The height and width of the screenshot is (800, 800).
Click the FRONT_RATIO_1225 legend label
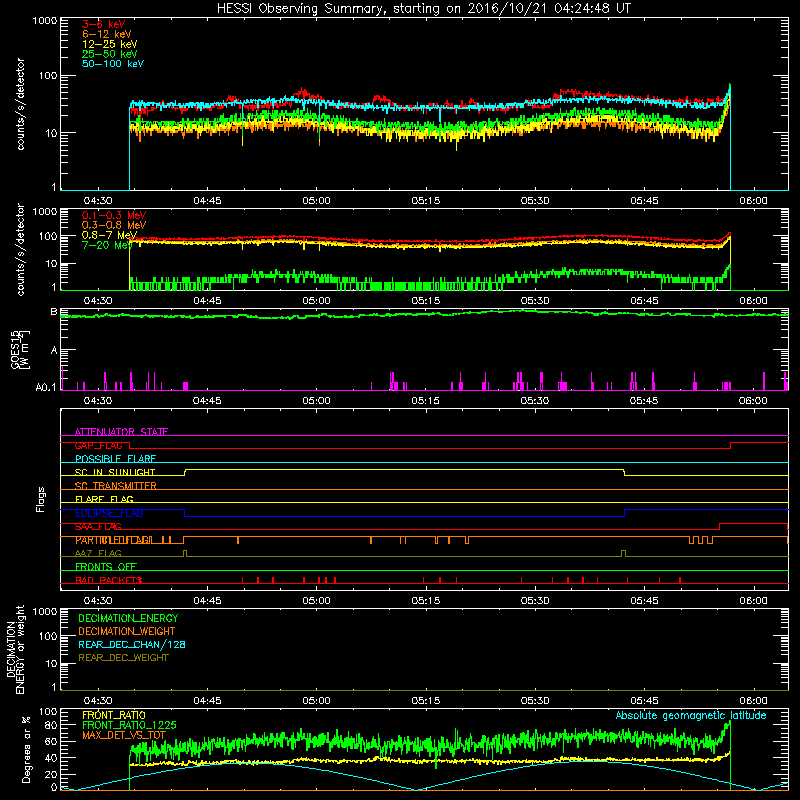point(129,725)
